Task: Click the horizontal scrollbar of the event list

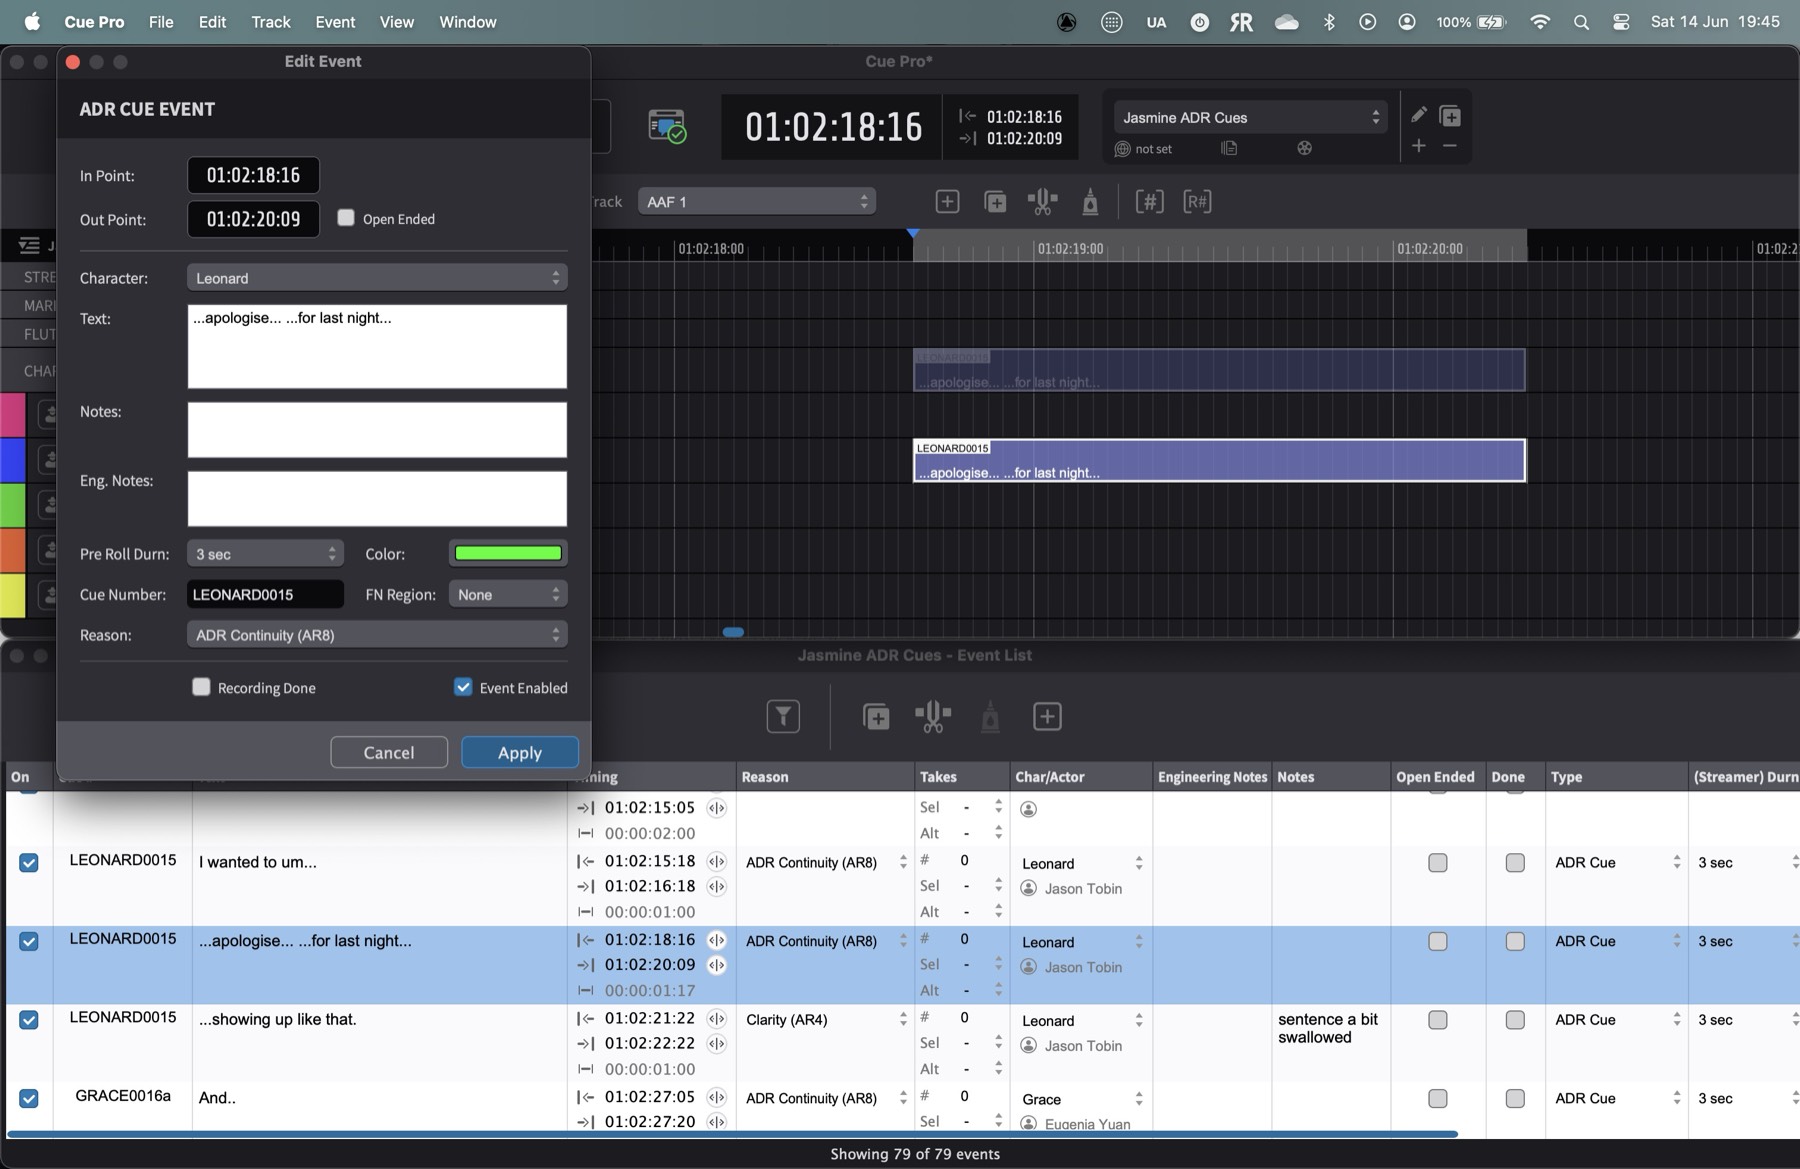Action: [732, 1134]
